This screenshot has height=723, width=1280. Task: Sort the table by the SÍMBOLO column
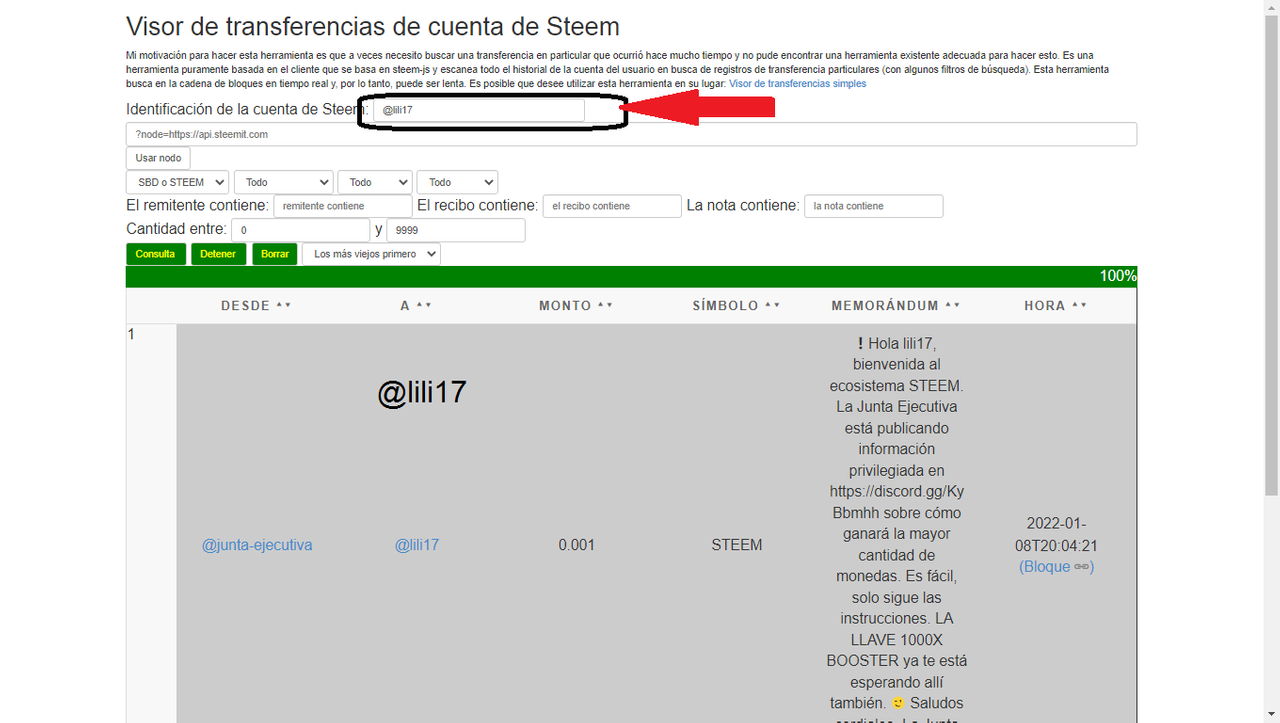[736, 306]
